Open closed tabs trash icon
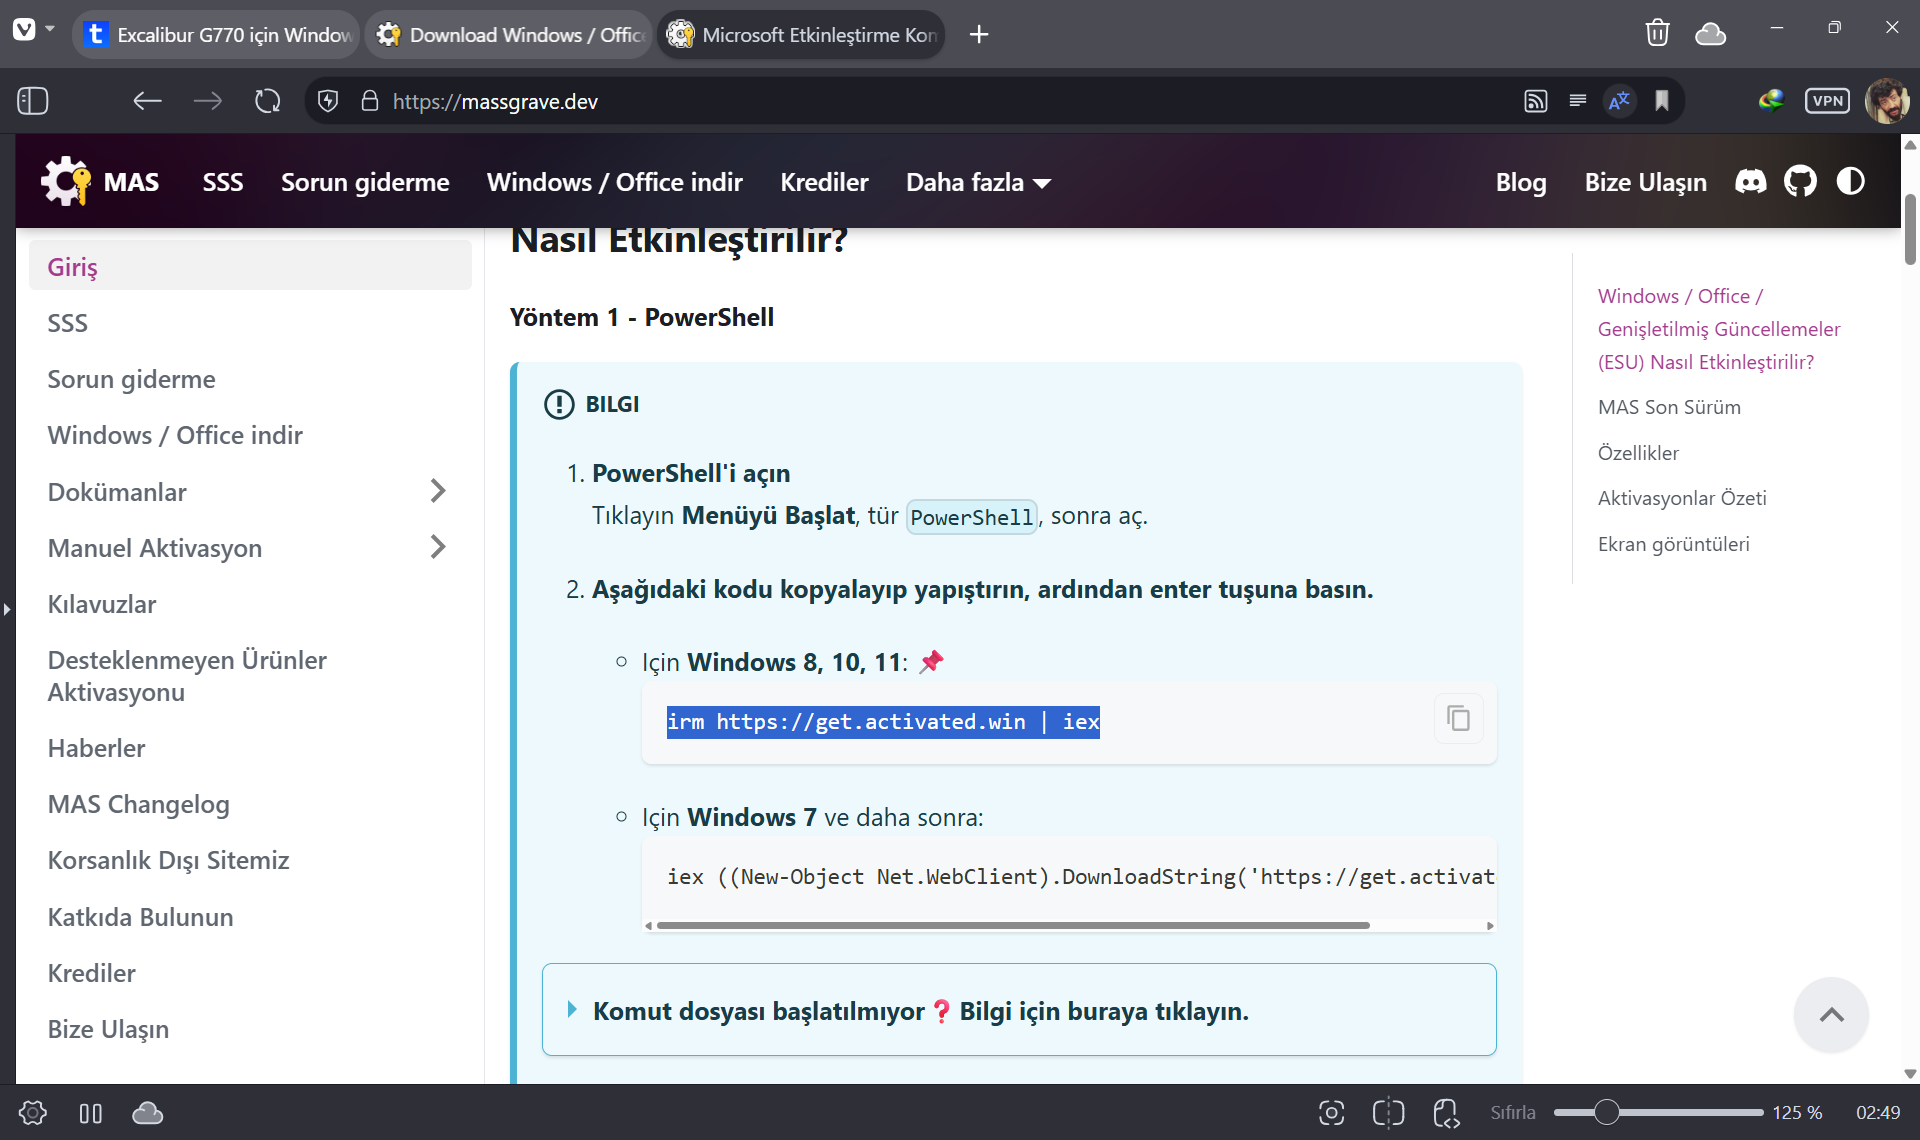This screenshot has width=1920, height=1140. point(1657,33)
